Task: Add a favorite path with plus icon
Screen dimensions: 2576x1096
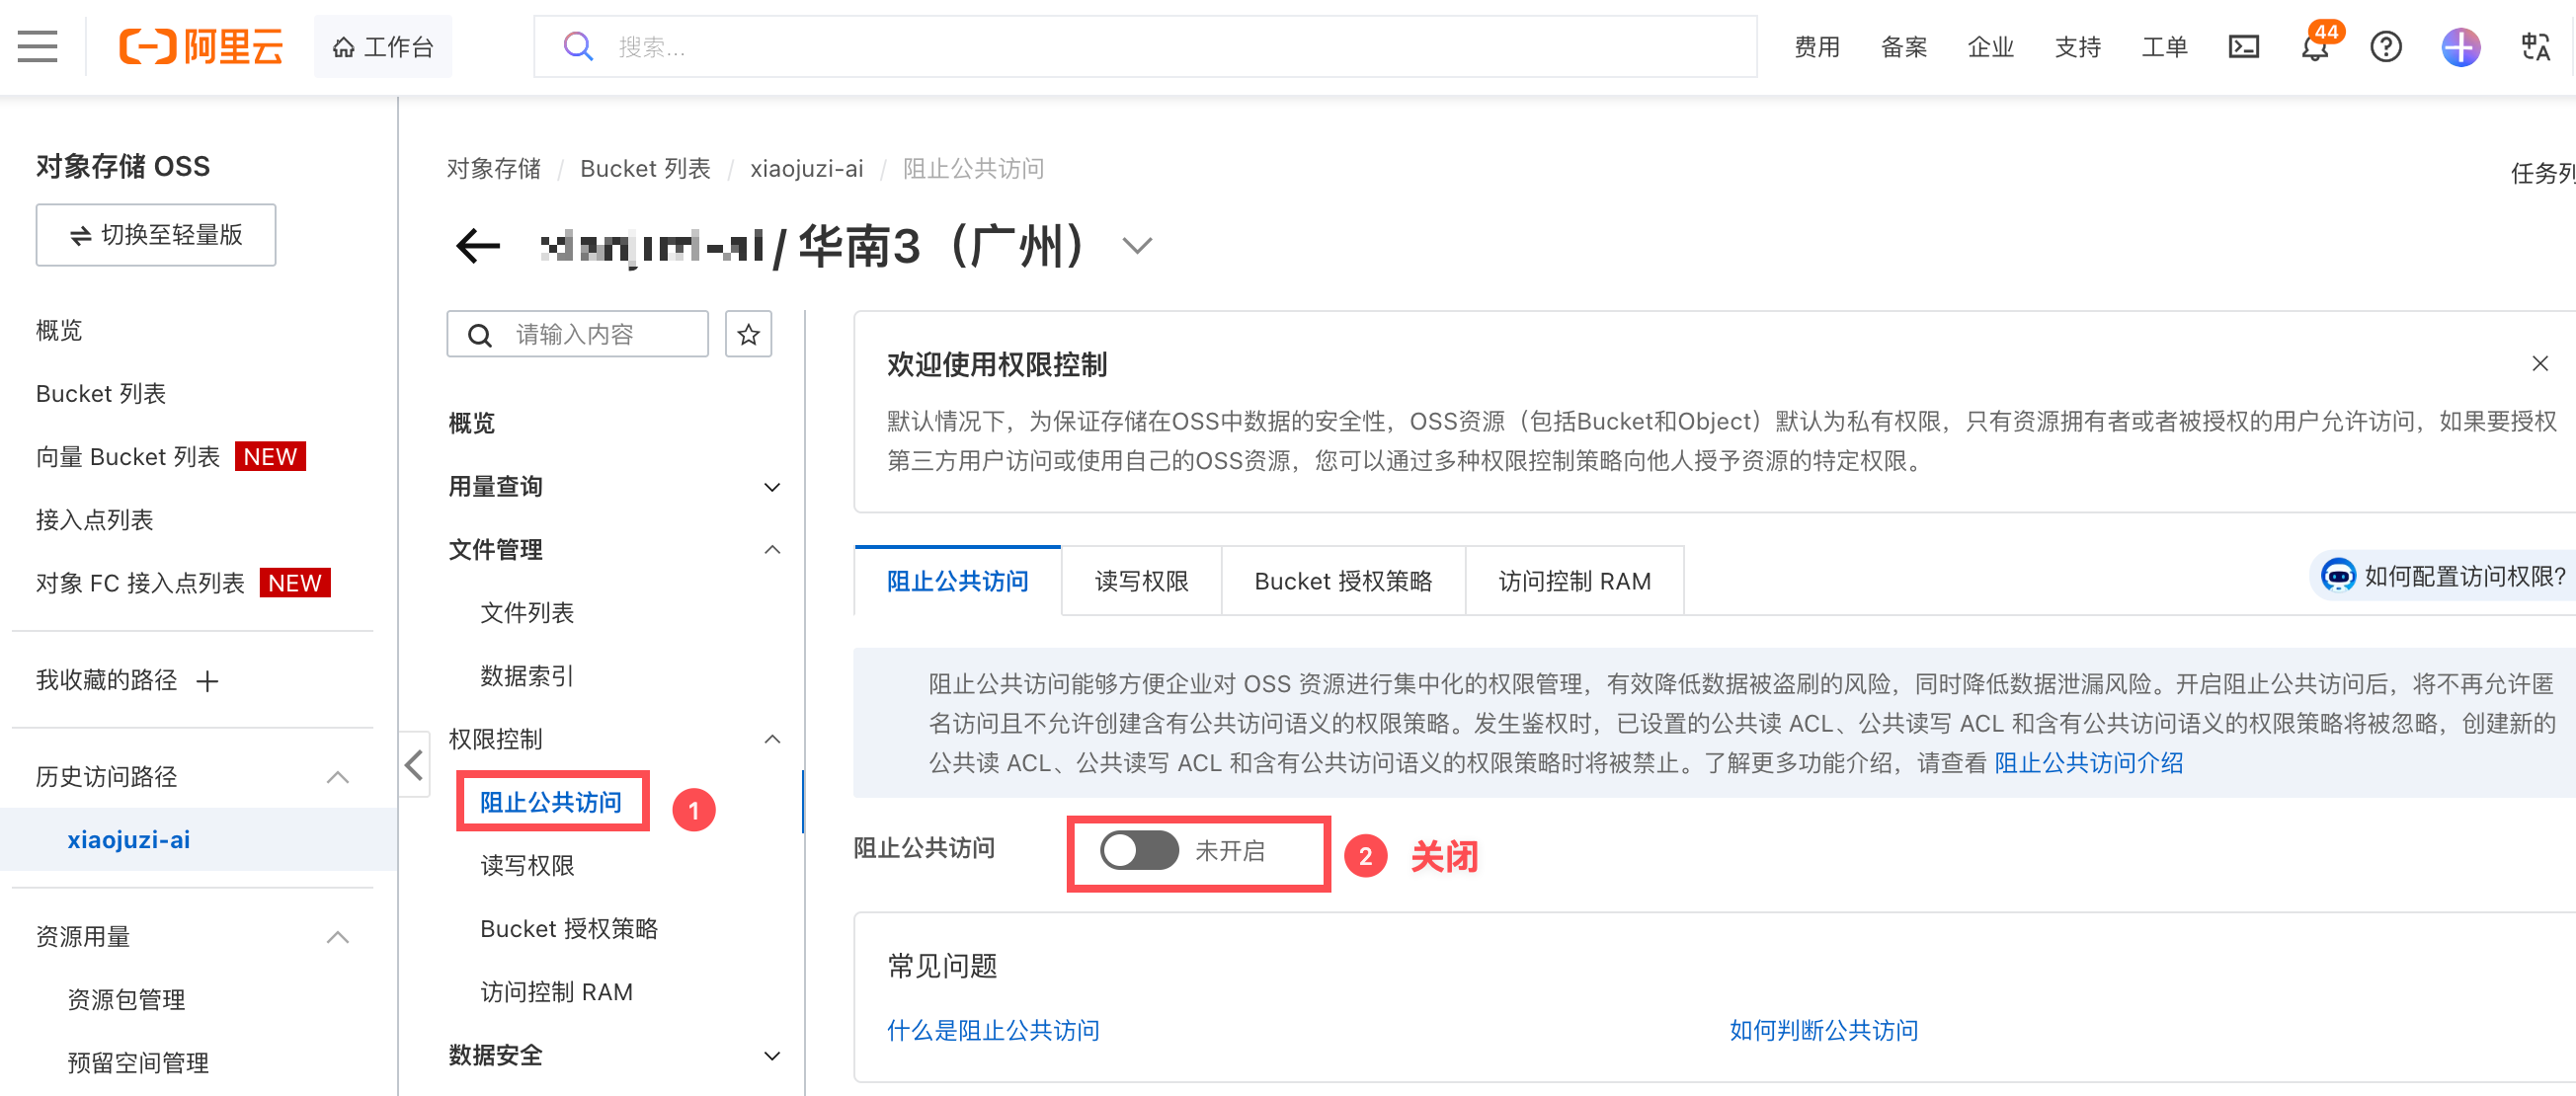Action: pos(207,681)
